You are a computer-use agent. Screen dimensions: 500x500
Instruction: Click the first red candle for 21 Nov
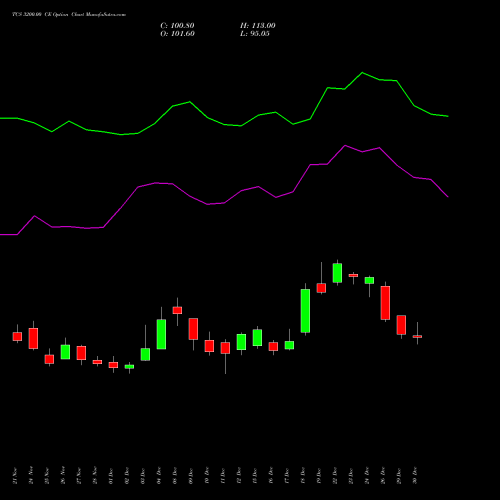point(17,336)
